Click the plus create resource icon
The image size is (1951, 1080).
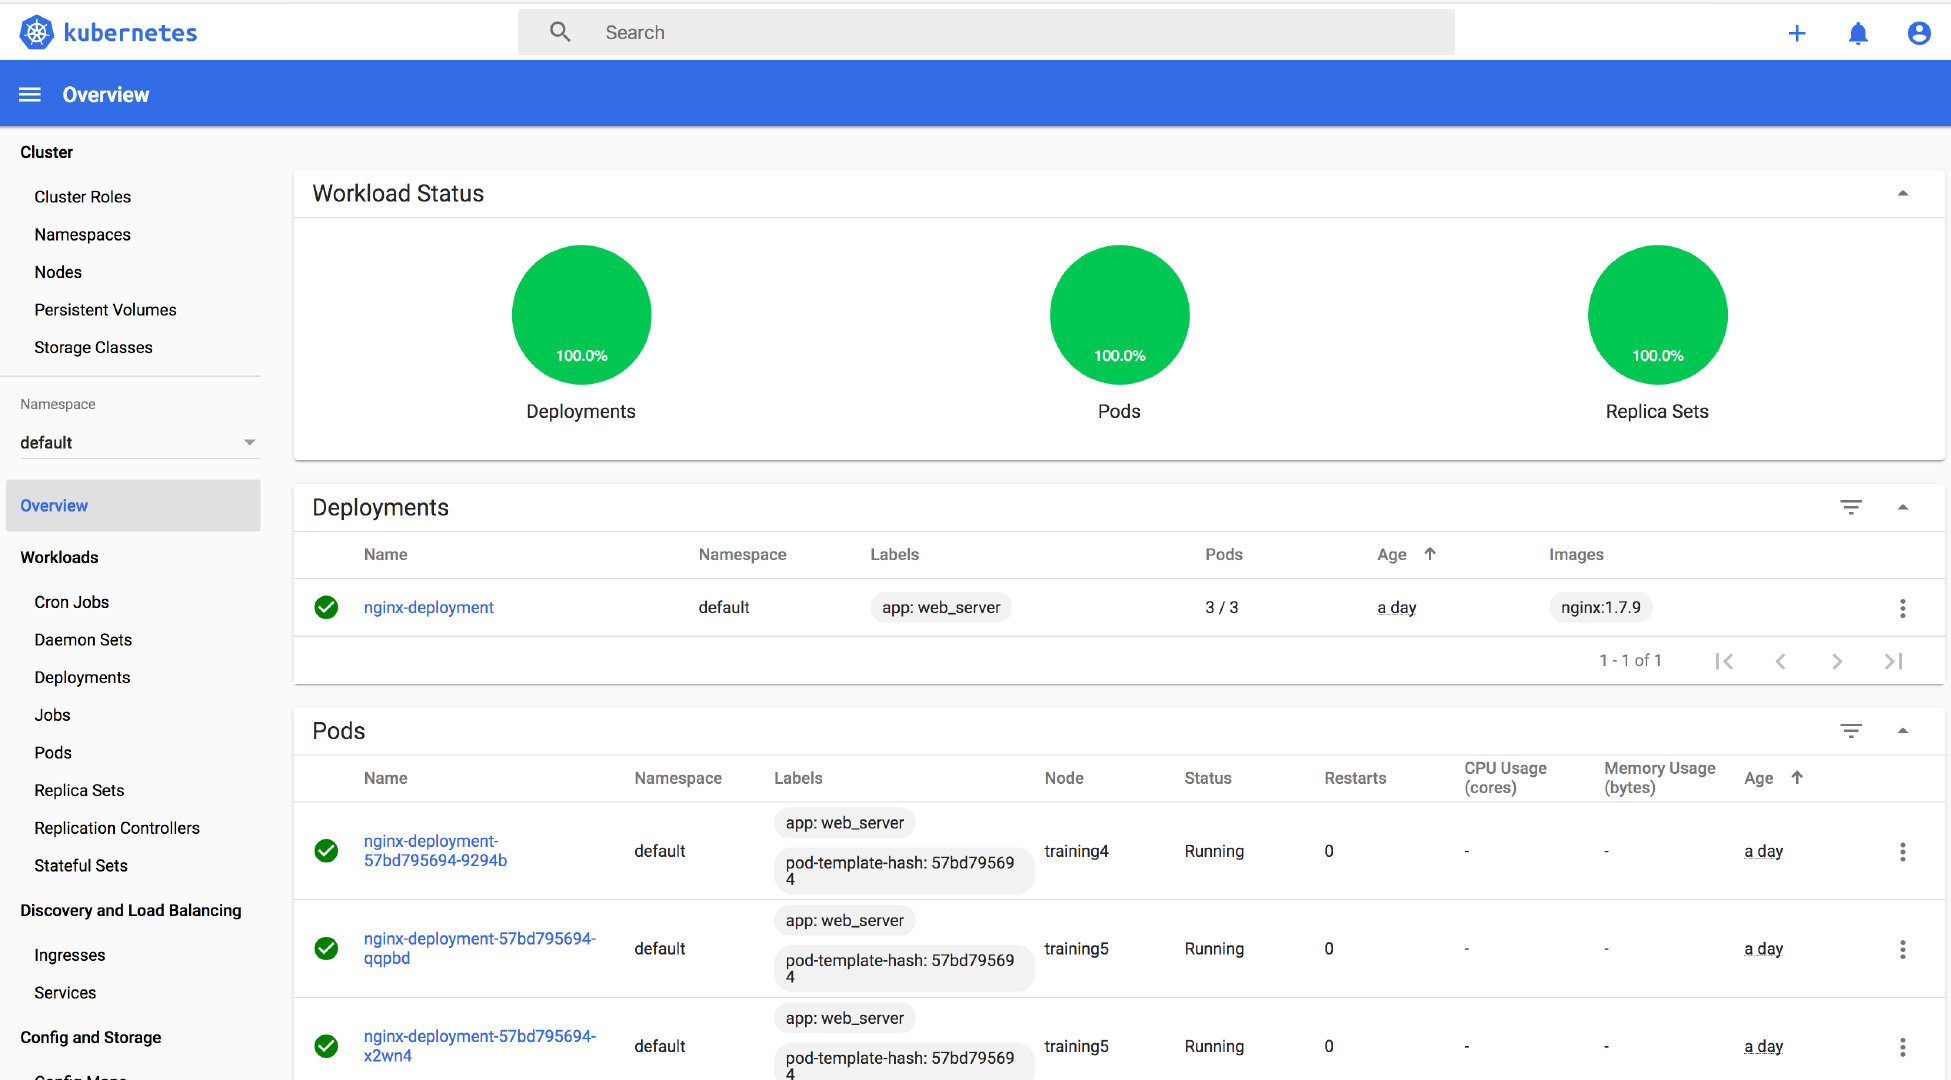(x=1796, y=33)
